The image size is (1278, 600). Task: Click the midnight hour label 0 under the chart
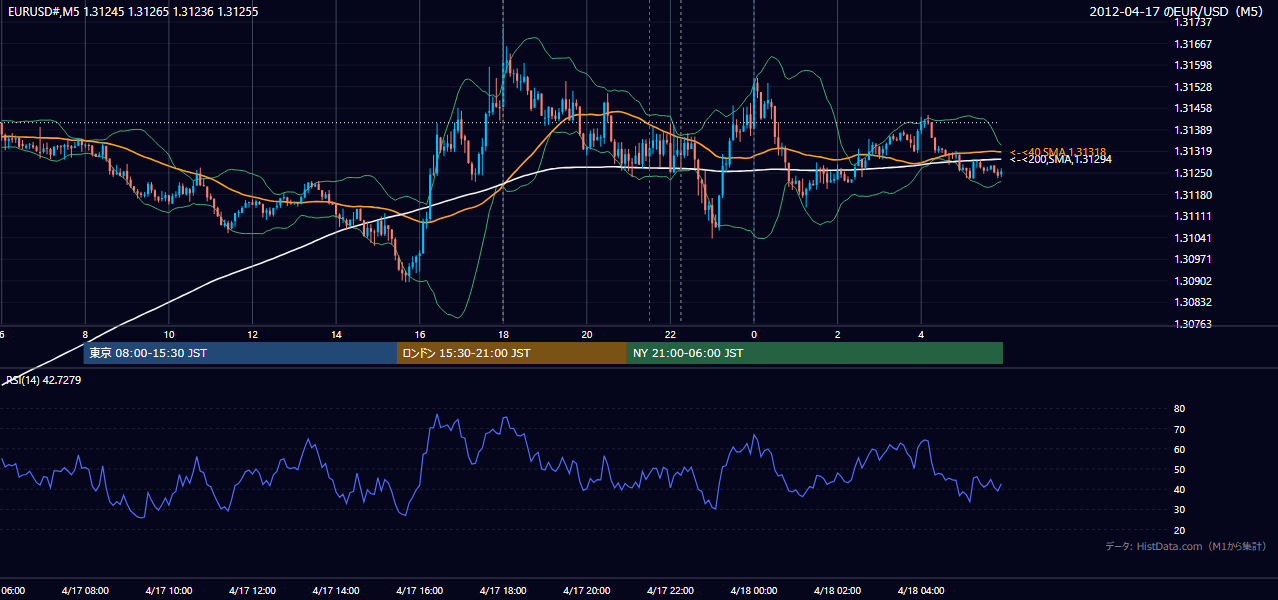click(x=754, y=334)
